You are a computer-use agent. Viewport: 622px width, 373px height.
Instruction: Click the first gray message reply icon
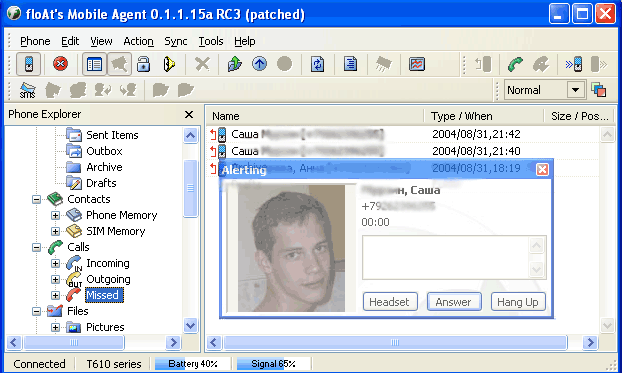coord(53,90)
